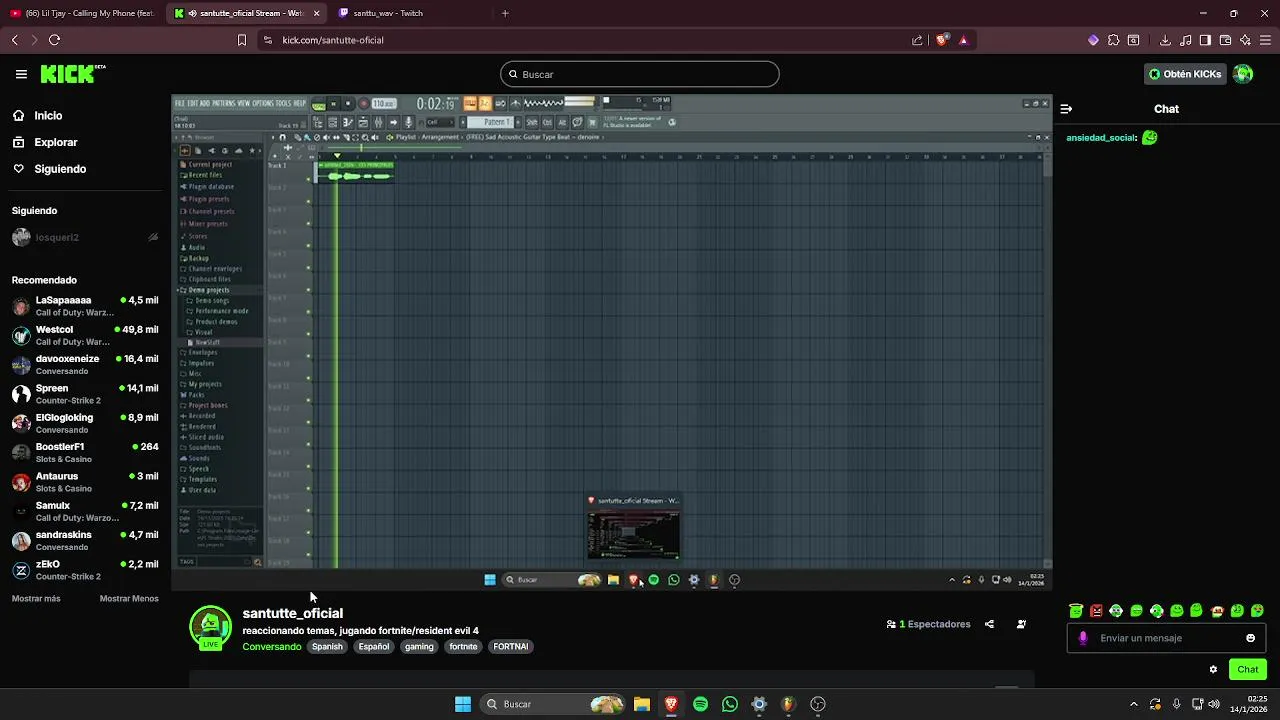Share the santutte_oficial stream
The image size is (1280, 720).
coord(989,624)
